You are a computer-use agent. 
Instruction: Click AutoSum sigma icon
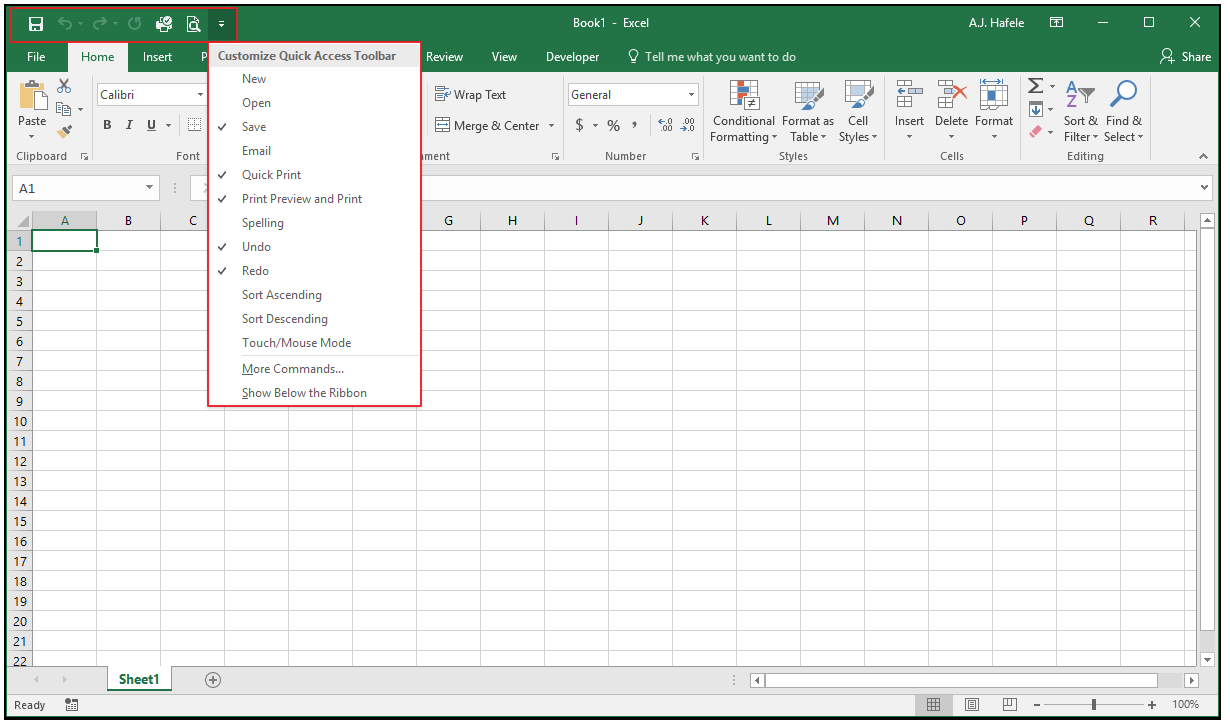coord(1036,86)
